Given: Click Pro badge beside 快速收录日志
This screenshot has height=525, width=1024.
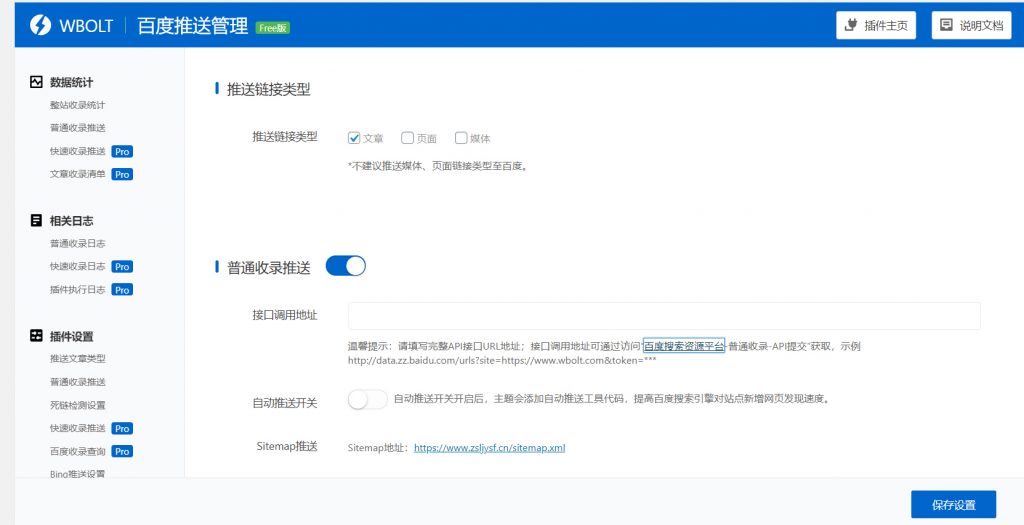Looking at the screenshot, I should click(122, 266).
